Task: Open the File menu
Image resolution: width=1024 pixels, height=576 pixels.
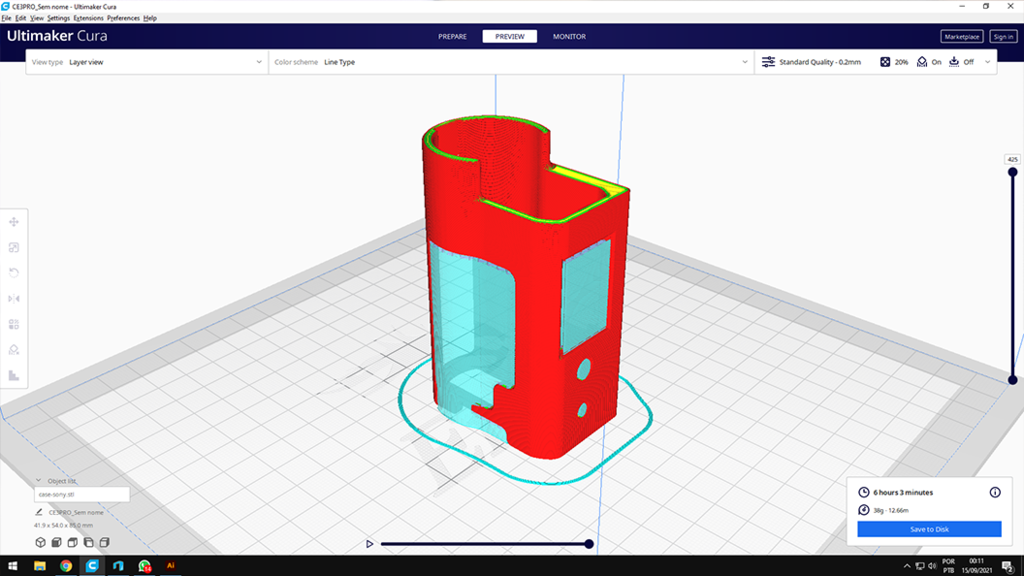Action: tap(7, 18)
